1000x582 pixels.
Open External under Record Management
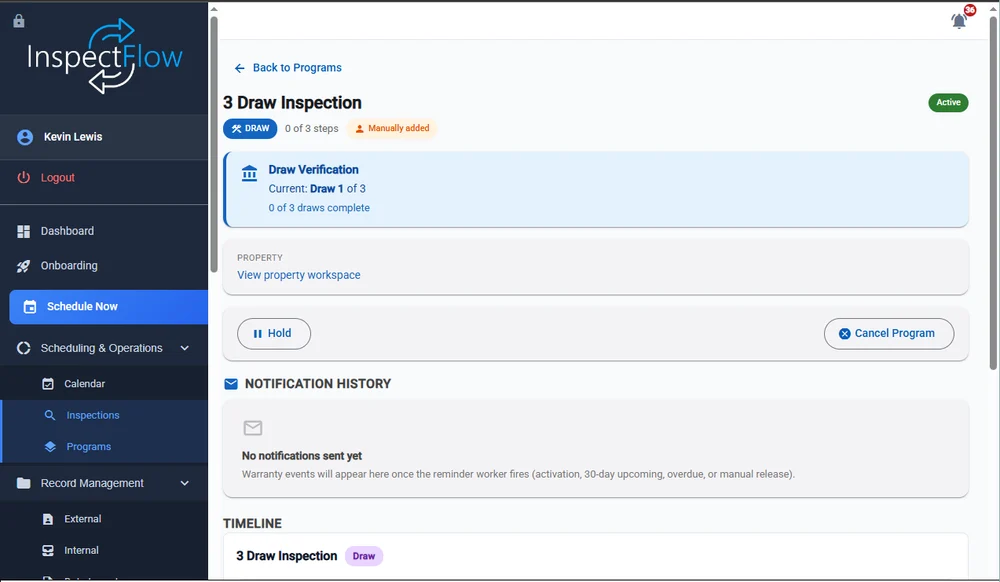pyautogui.click(x=104, y=519)
